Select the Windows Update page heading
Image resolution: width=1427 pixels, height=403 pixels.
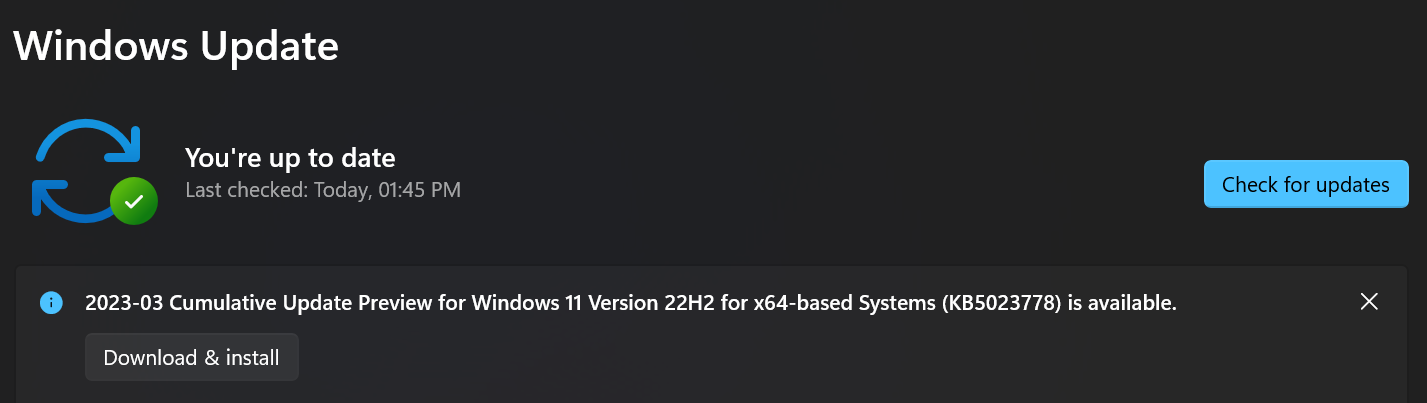[x=176, y=47]
